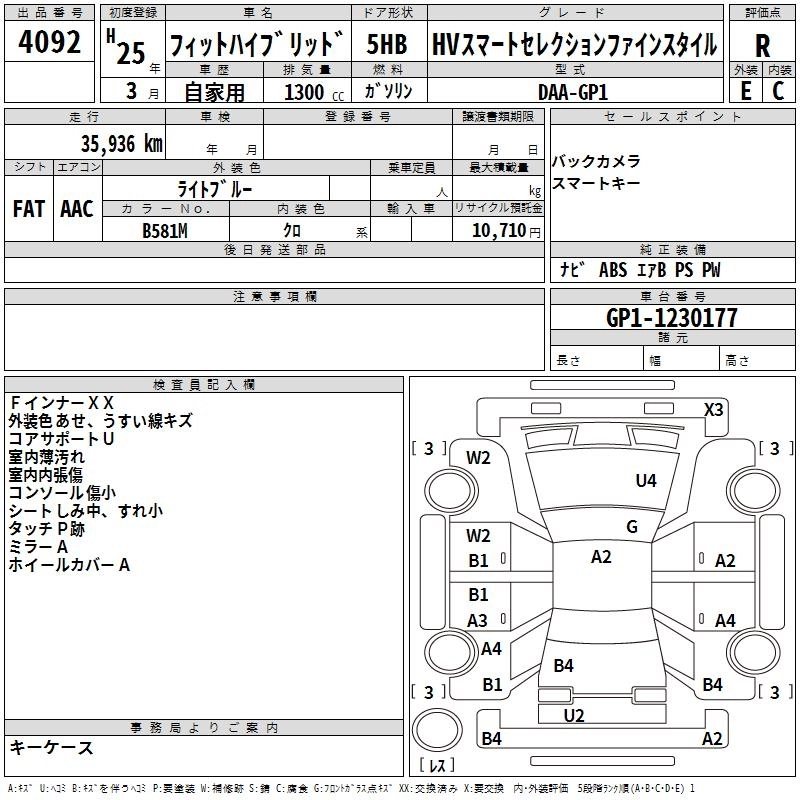Select the overall grade R box
The width and height of the screenshot is (800, 800).
click(763, 45)
